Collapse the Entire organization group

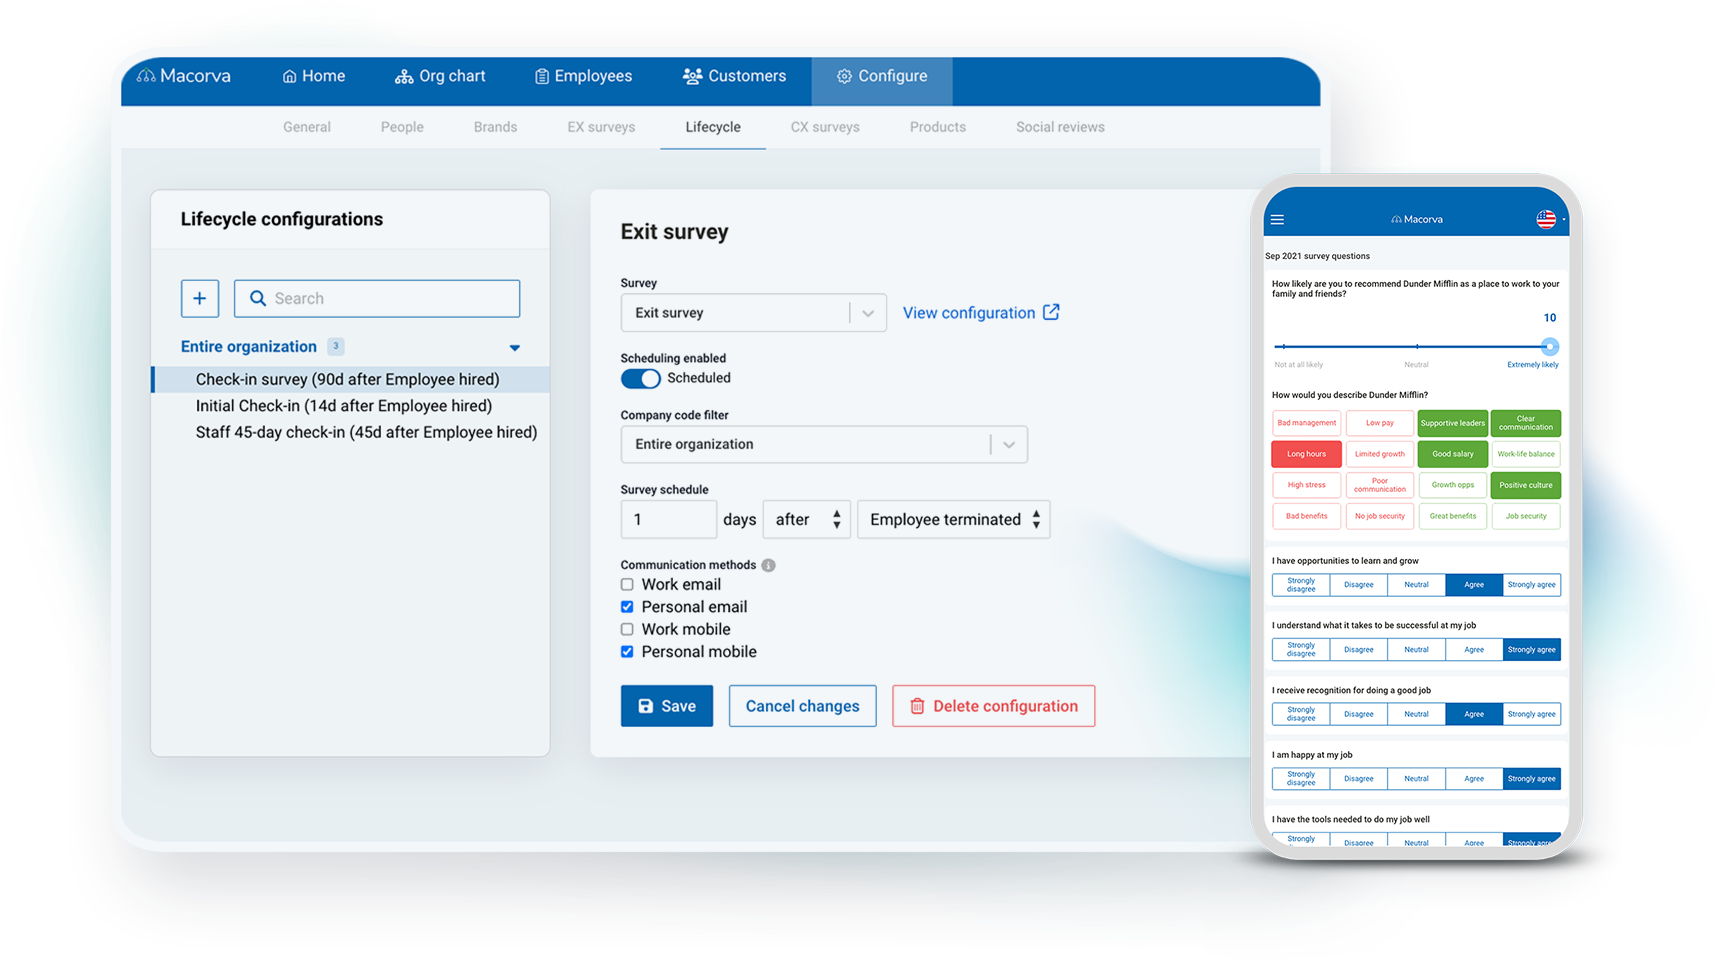515,347
